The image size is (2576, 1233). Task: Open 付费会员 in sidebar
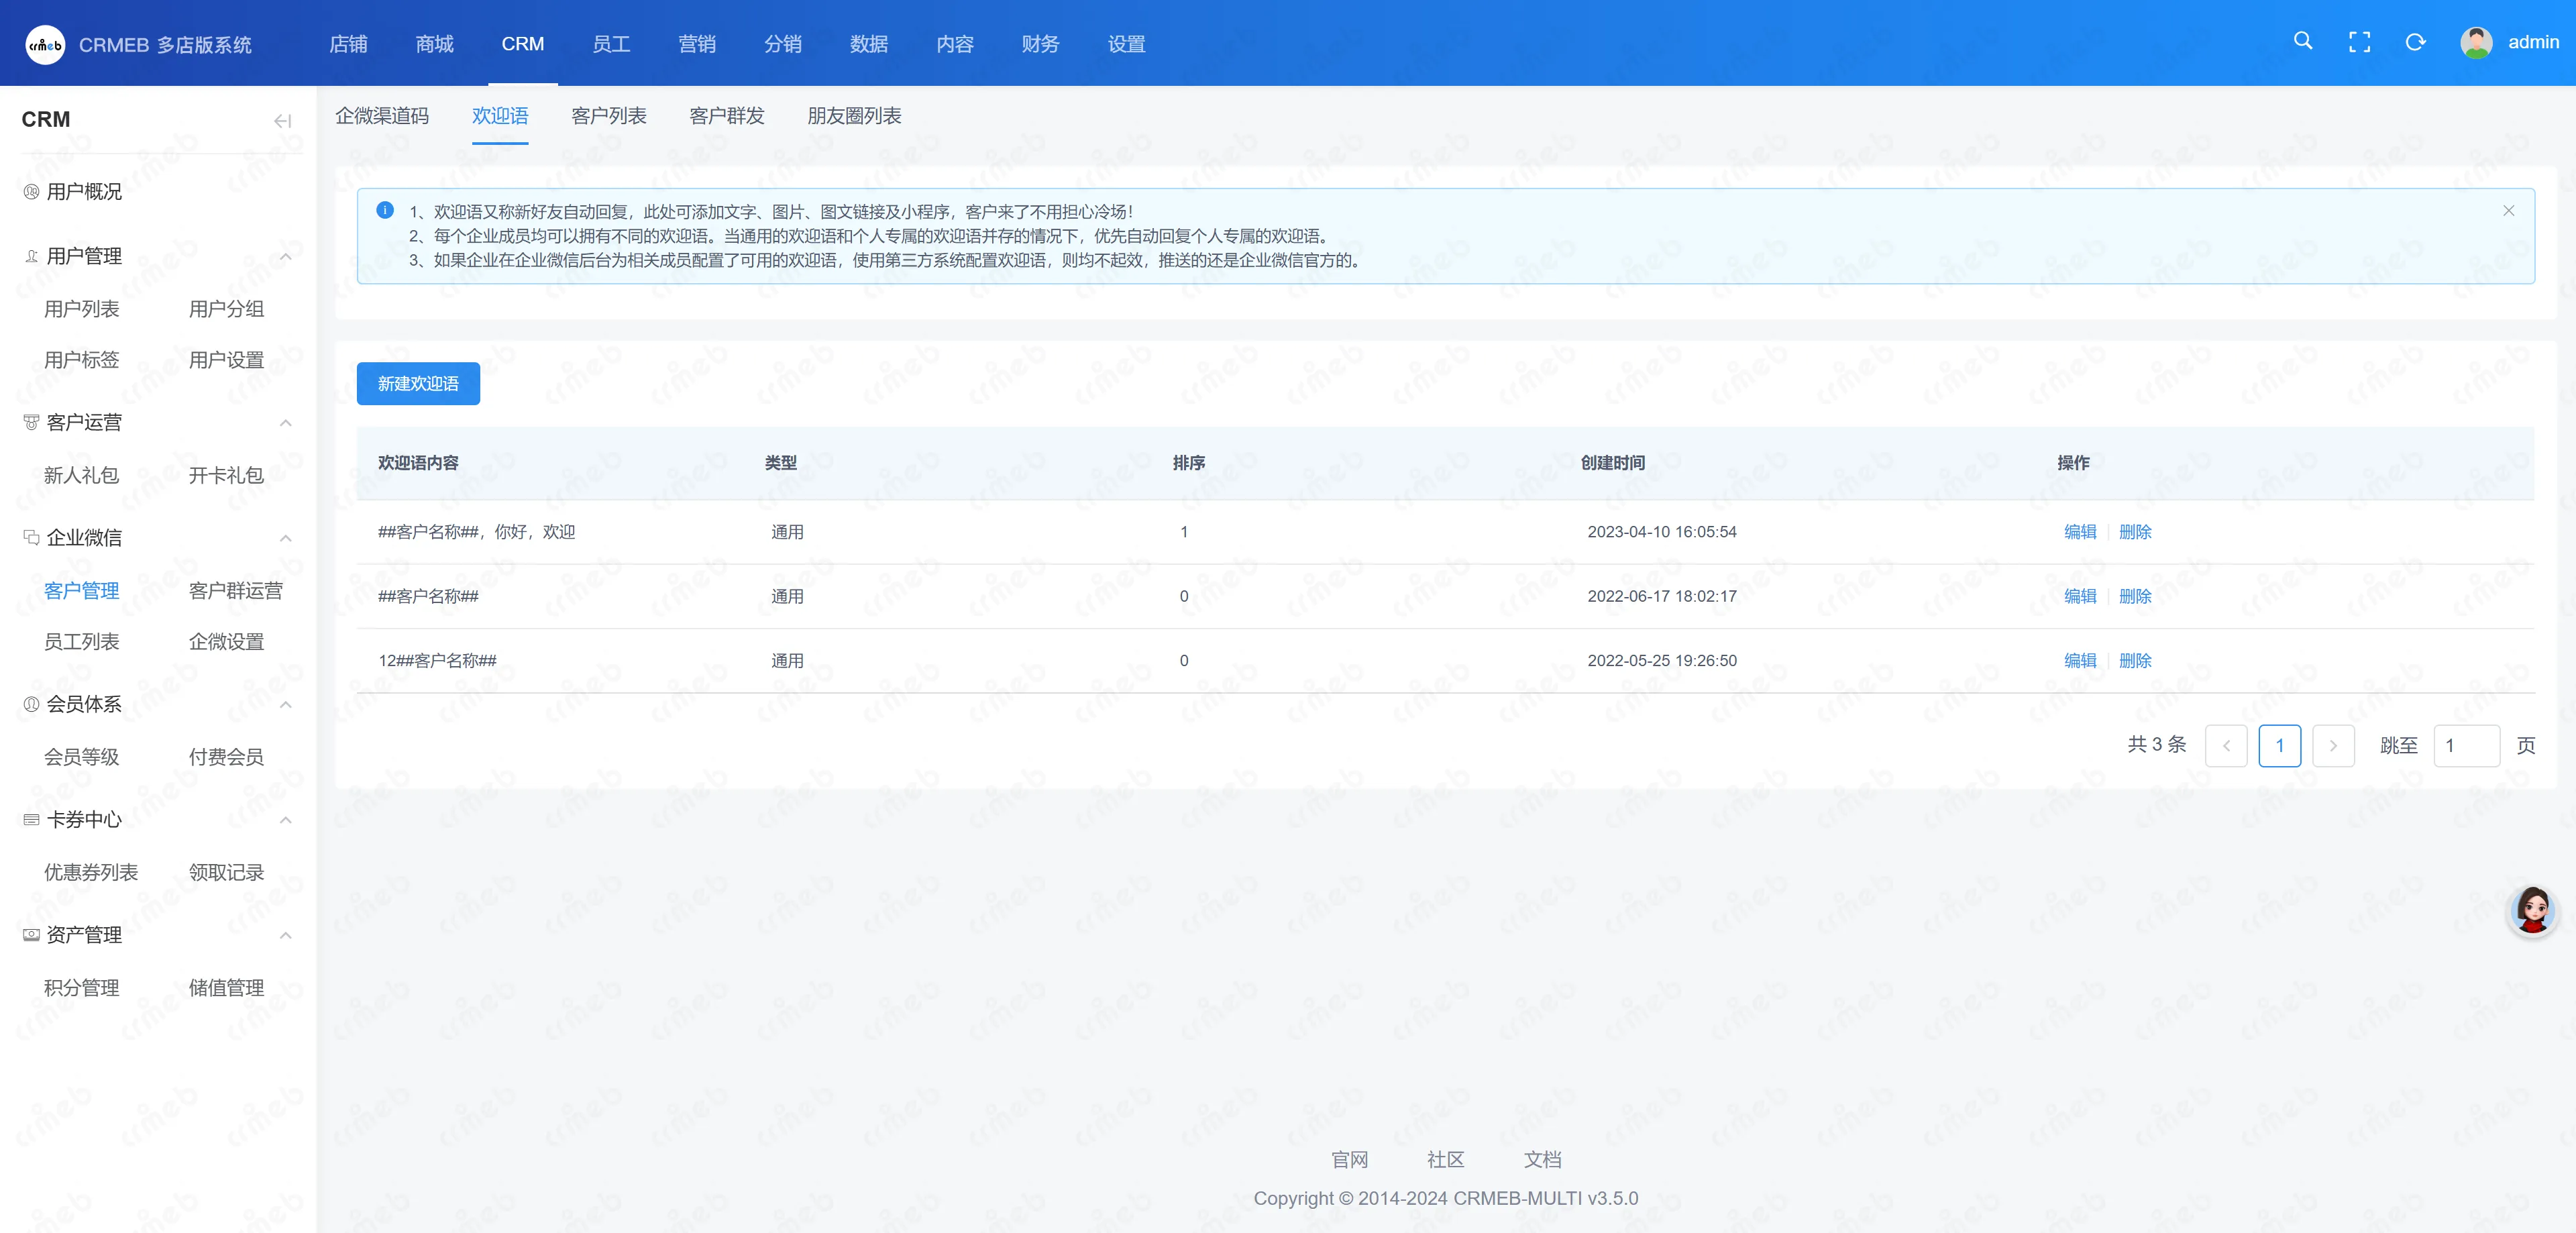click(227, 757)
